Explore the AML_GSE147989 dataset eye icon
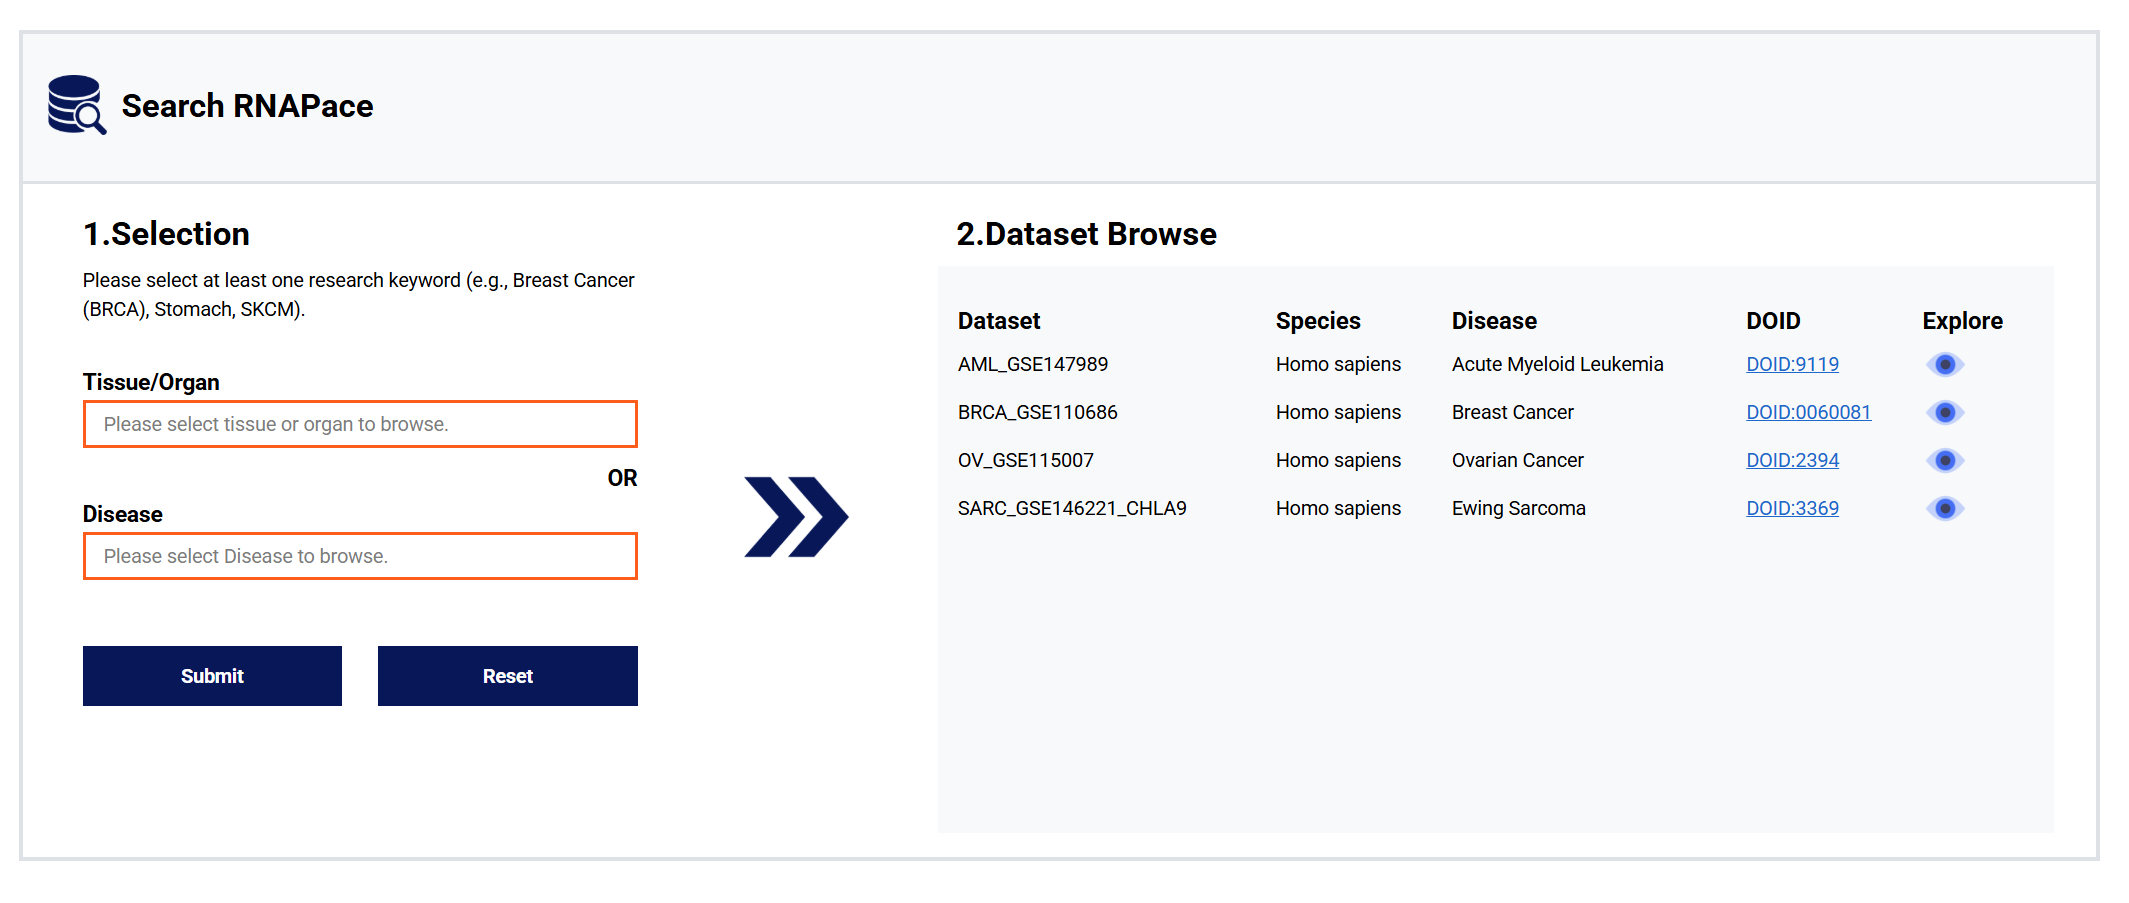This screenshot has width=2129, height=903. tap(1944, 365)
